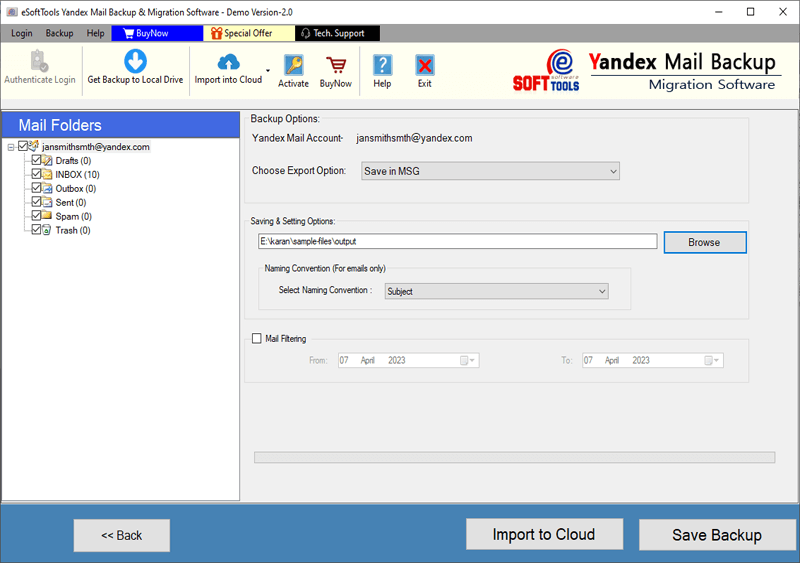Click the Drafts folder icon
Screen dimensions: 800x563
[47, 161]
